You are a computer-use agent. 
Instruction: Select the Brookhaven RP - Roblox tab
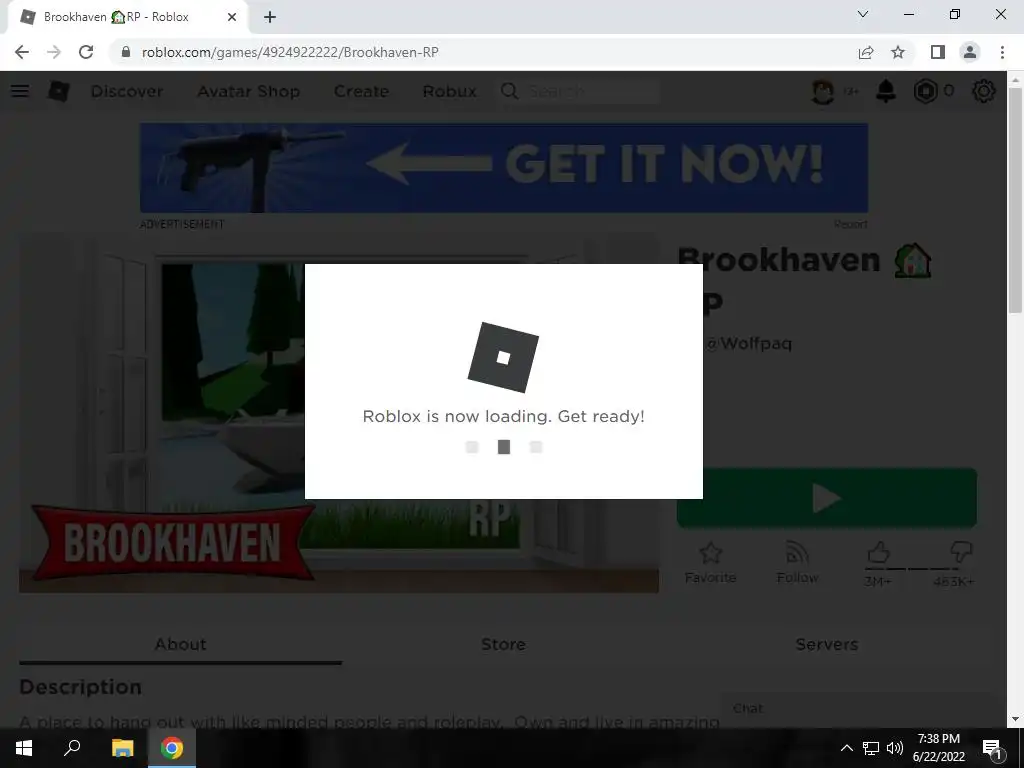pos(127,17)
